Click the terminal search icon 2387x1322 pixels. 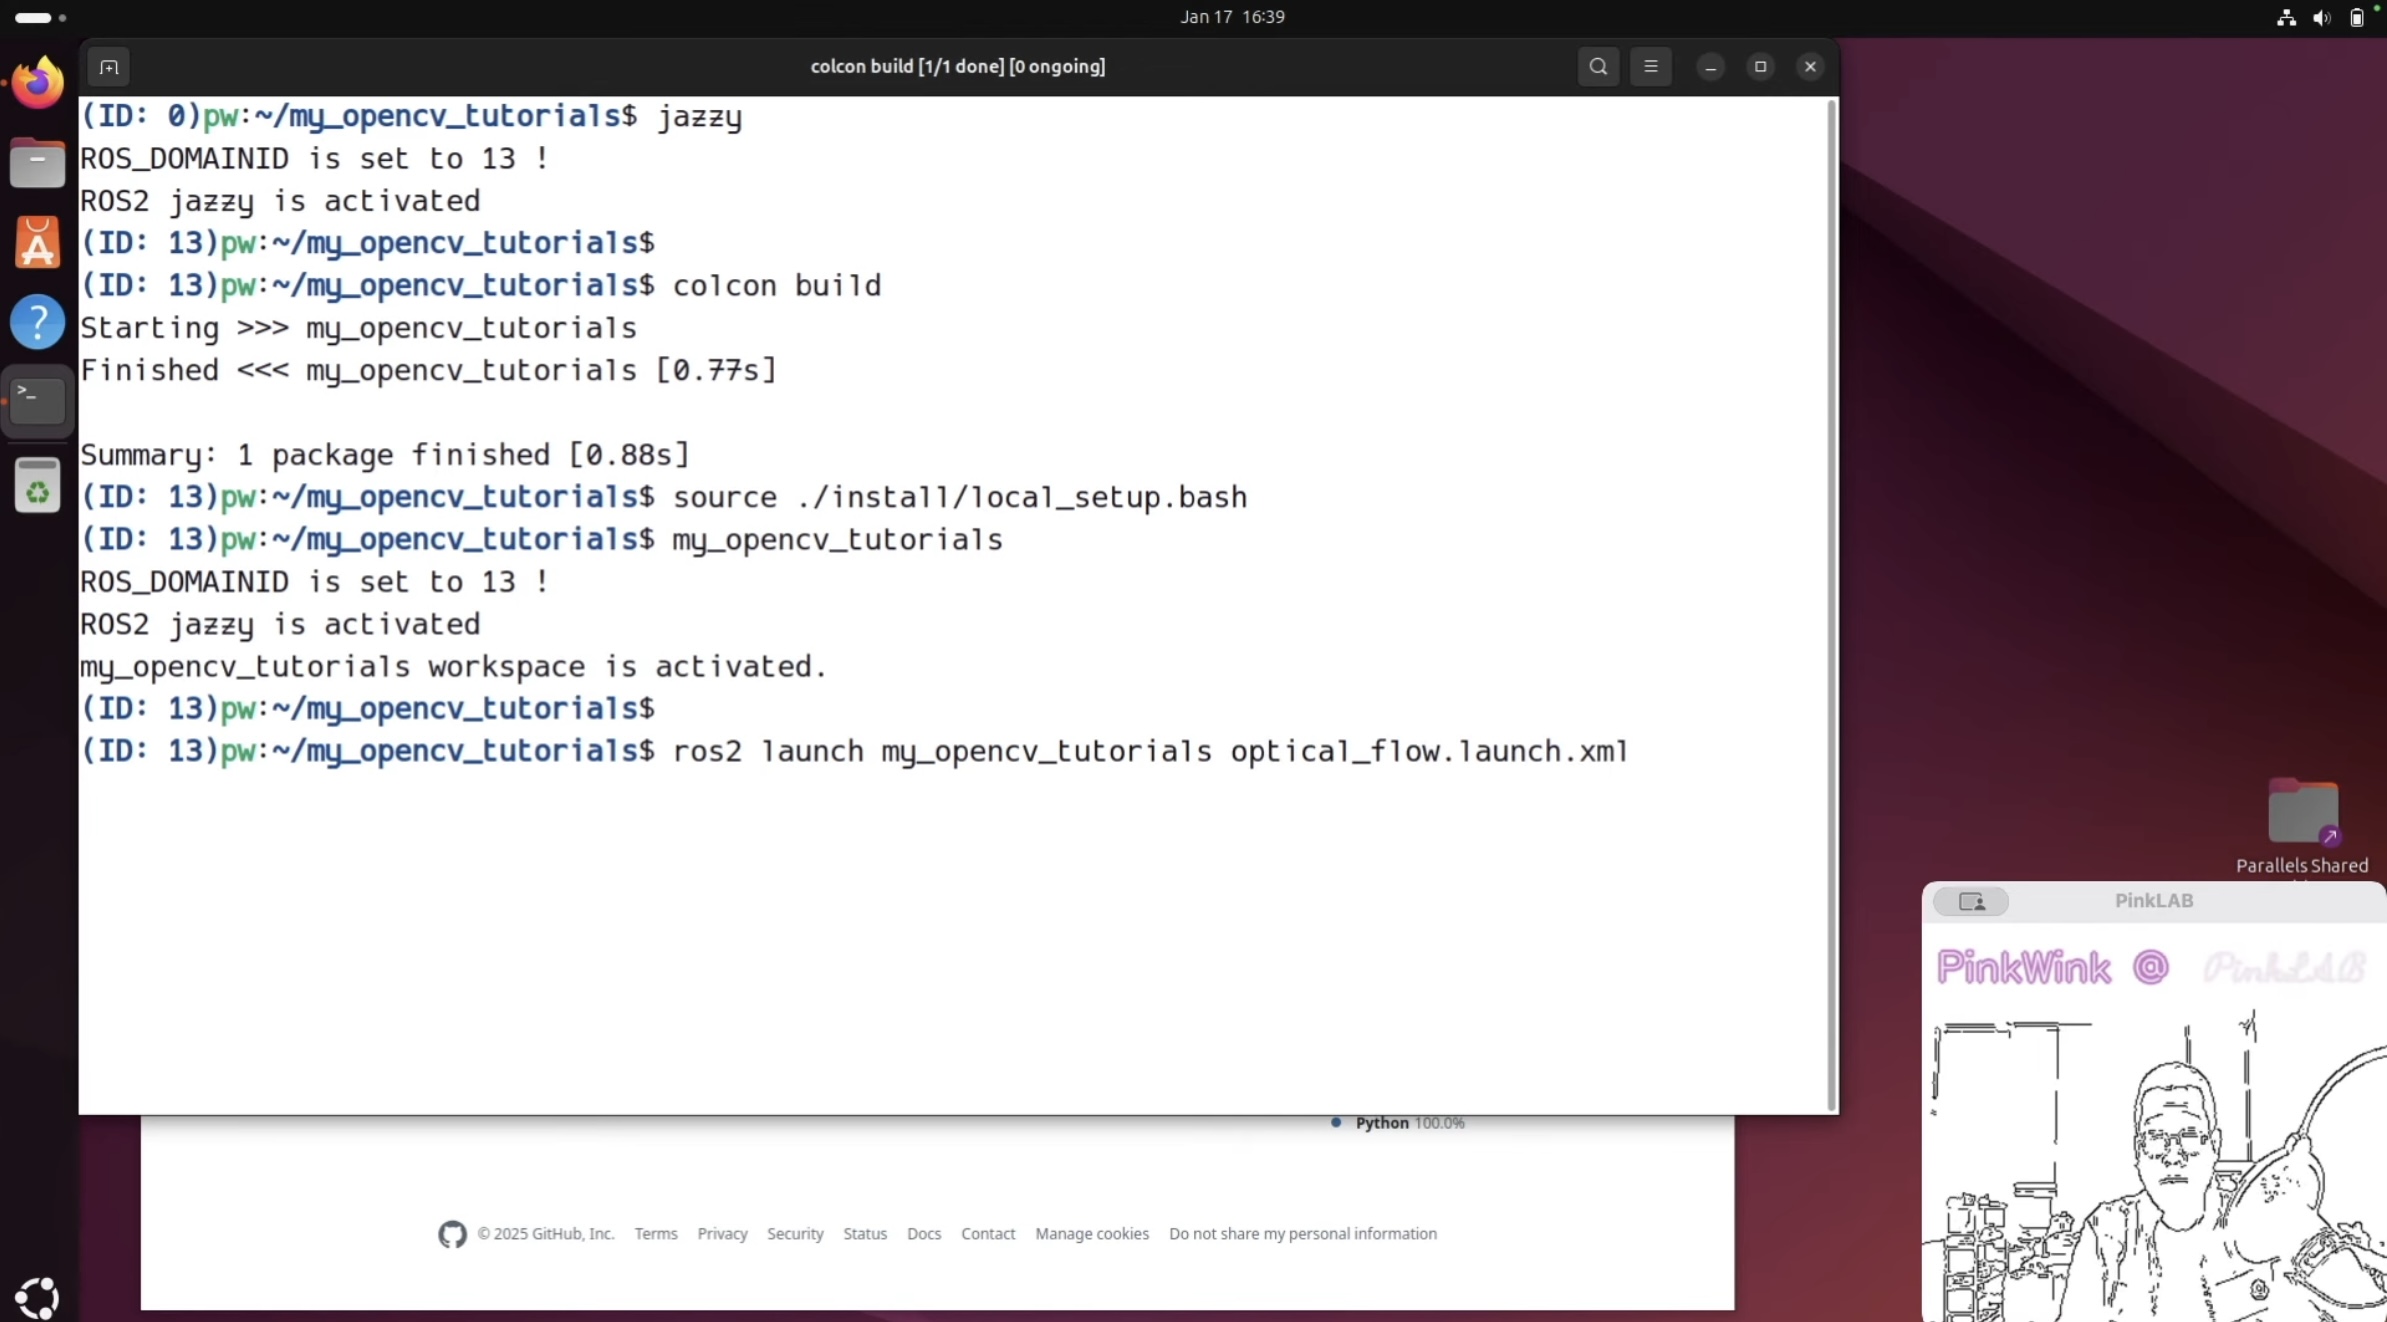[x=1598, y=67]
